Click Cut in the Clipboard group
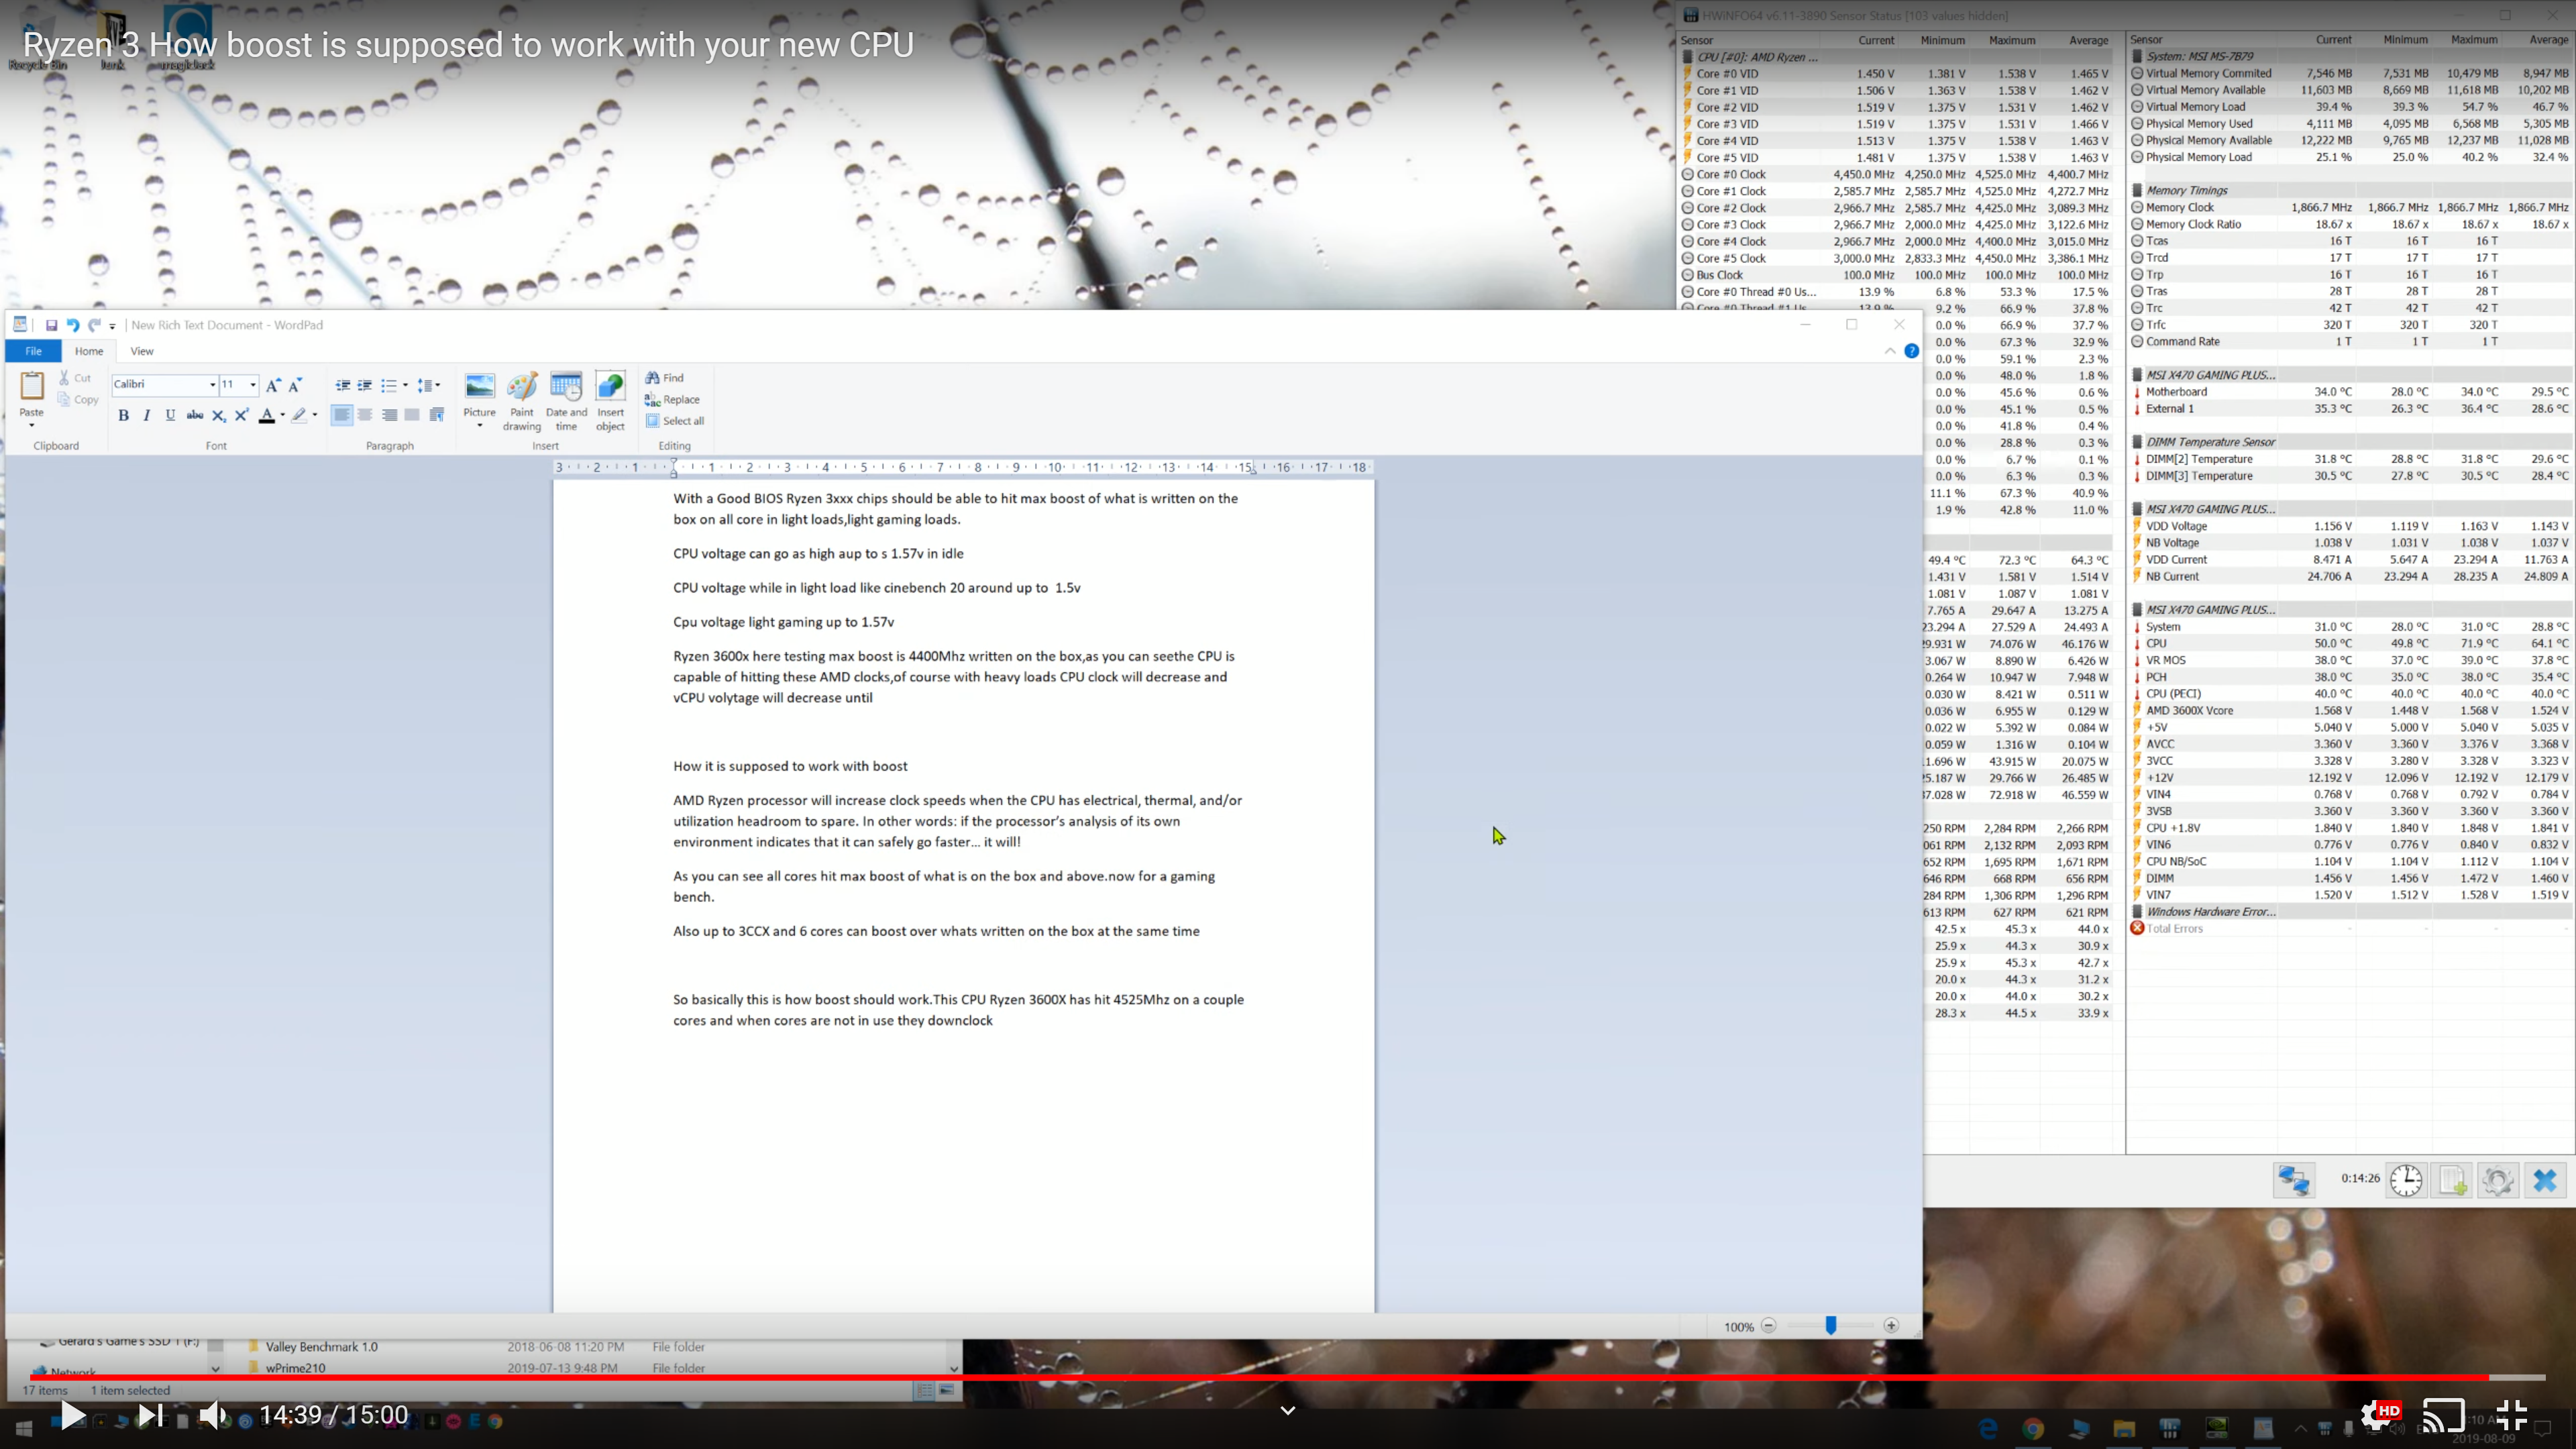 pyautogui.click(x=75, y=378)
